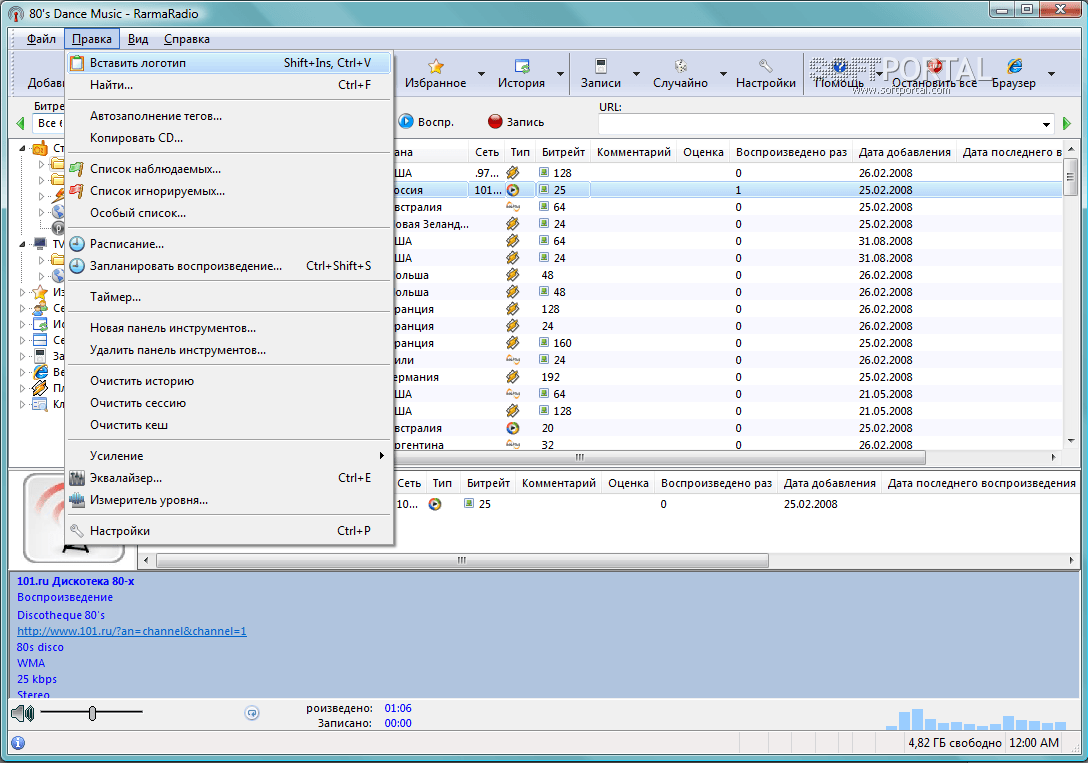1088x763 pixels.
Task: Click the volume slider handle
Action: 92,713
